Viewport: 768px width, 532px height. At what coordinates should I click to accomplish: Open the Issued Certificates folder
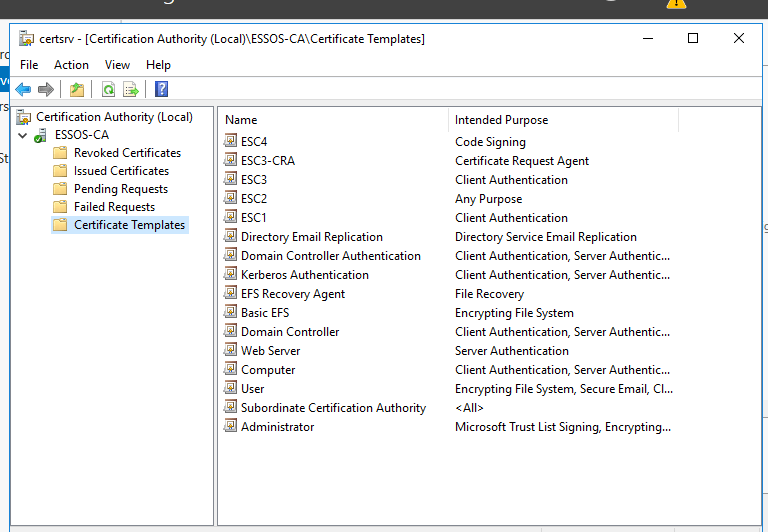tap(121, 171)
